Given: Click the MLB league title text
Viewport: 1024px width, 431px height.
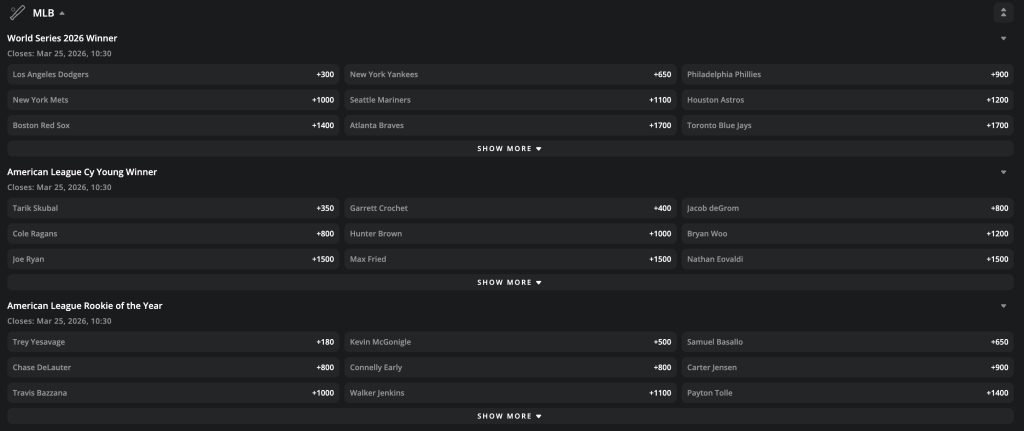Looking at the screenshot, I should (43, 13).
